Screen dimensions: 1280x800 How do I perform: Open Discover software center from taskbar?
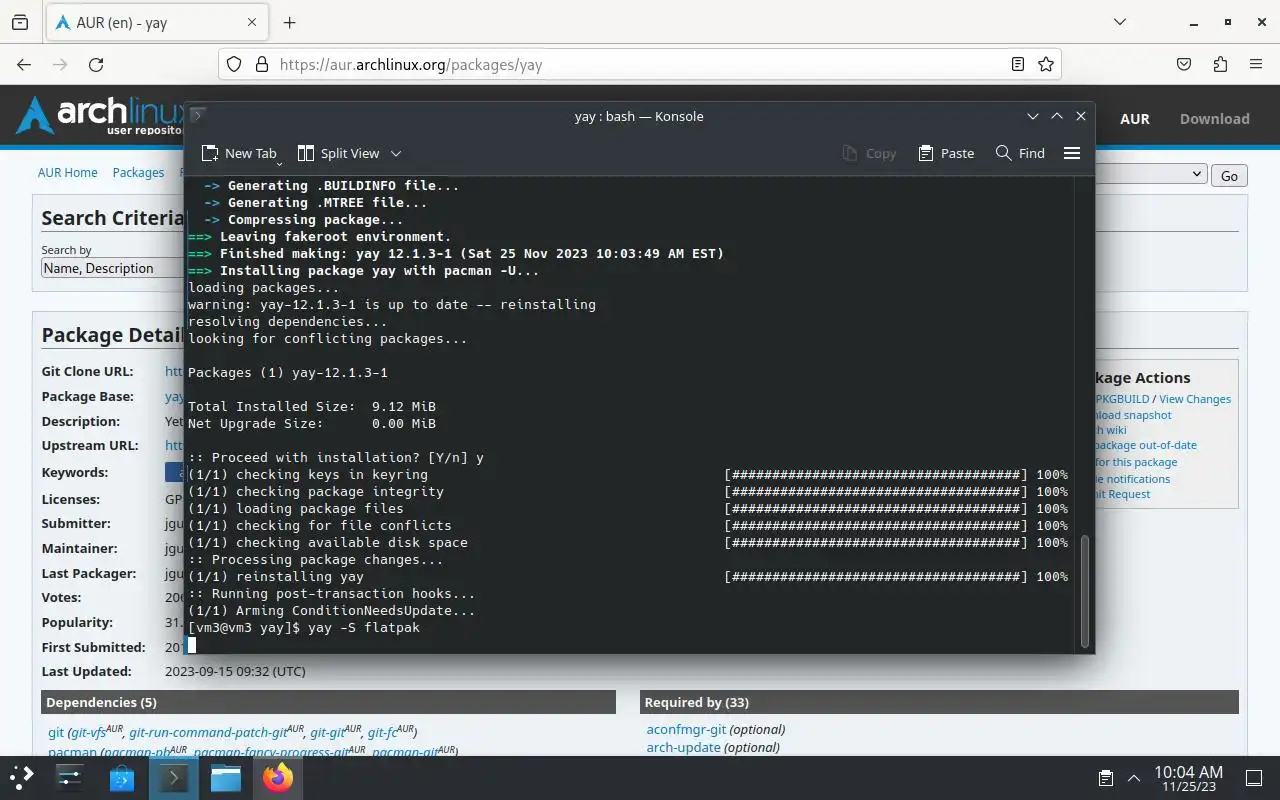(x=122, y=777)
